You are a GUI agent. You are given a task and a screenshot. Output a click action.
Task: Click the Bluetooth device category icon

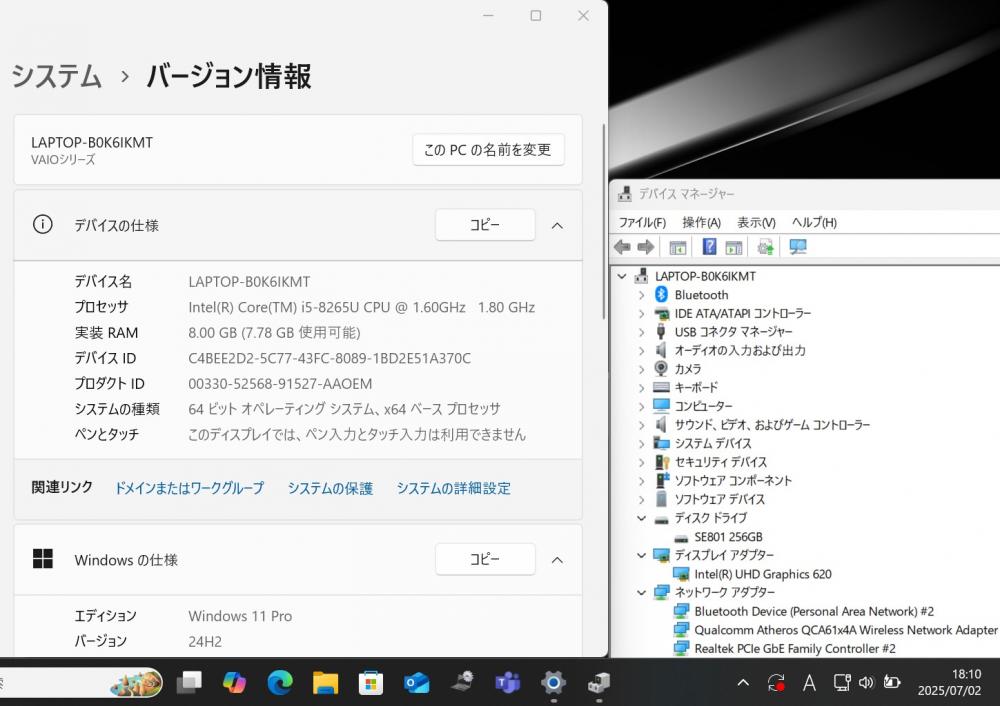pos(661,294)
